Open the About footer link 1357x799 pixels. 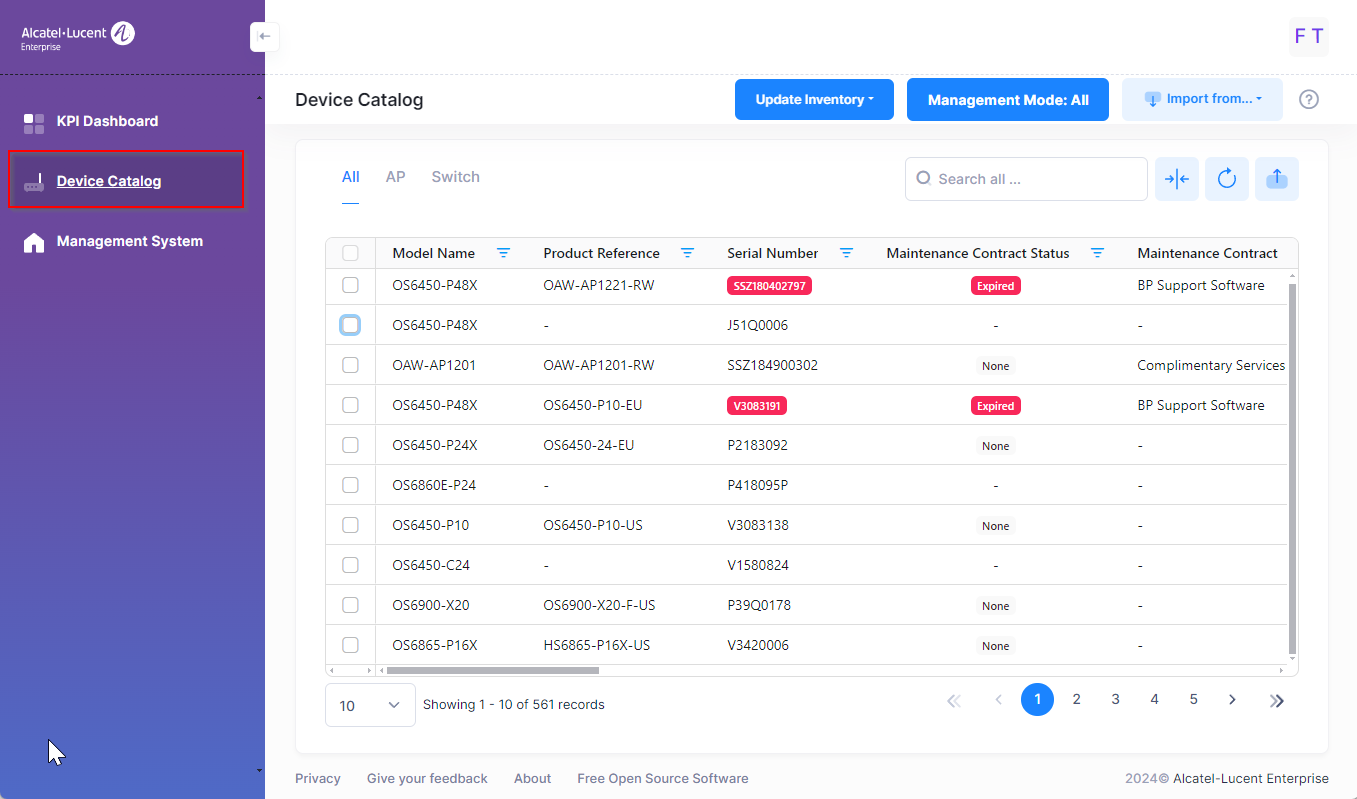[532, 778]
